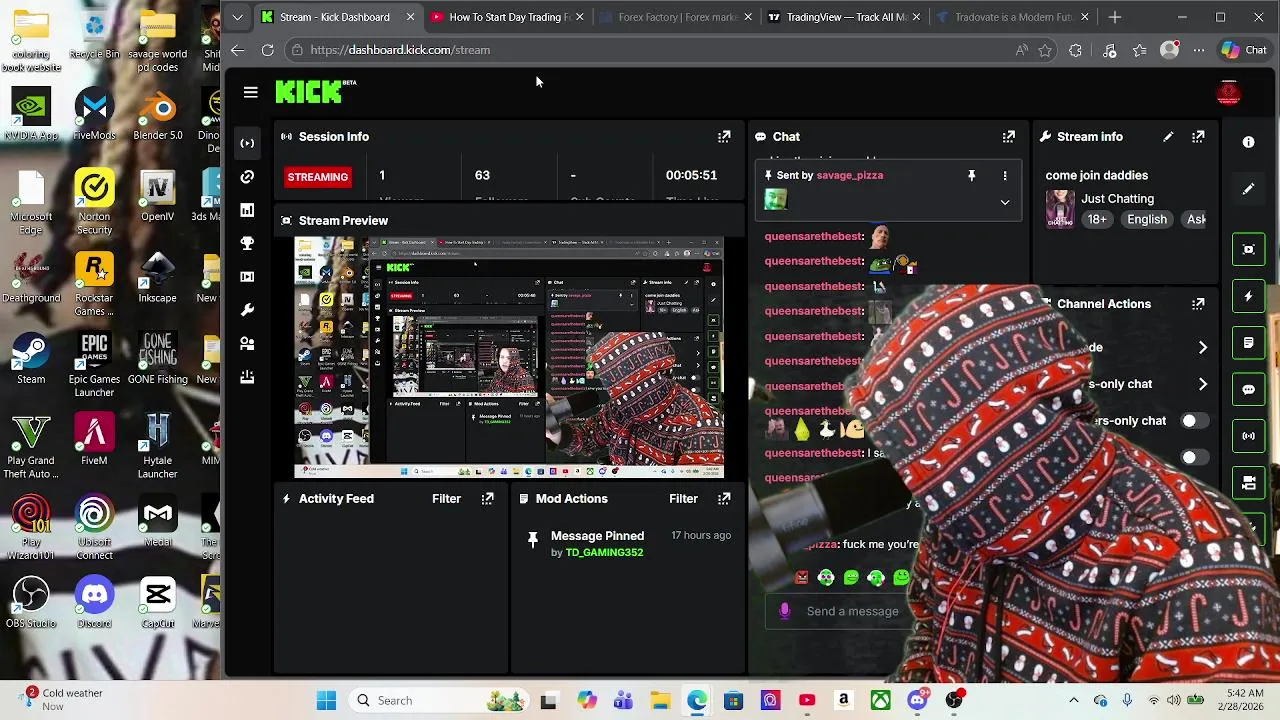This screenshot has width=1280, height=720.
Task: Open the Copilot Chat button in Edge
Action: pos(1245,50)
